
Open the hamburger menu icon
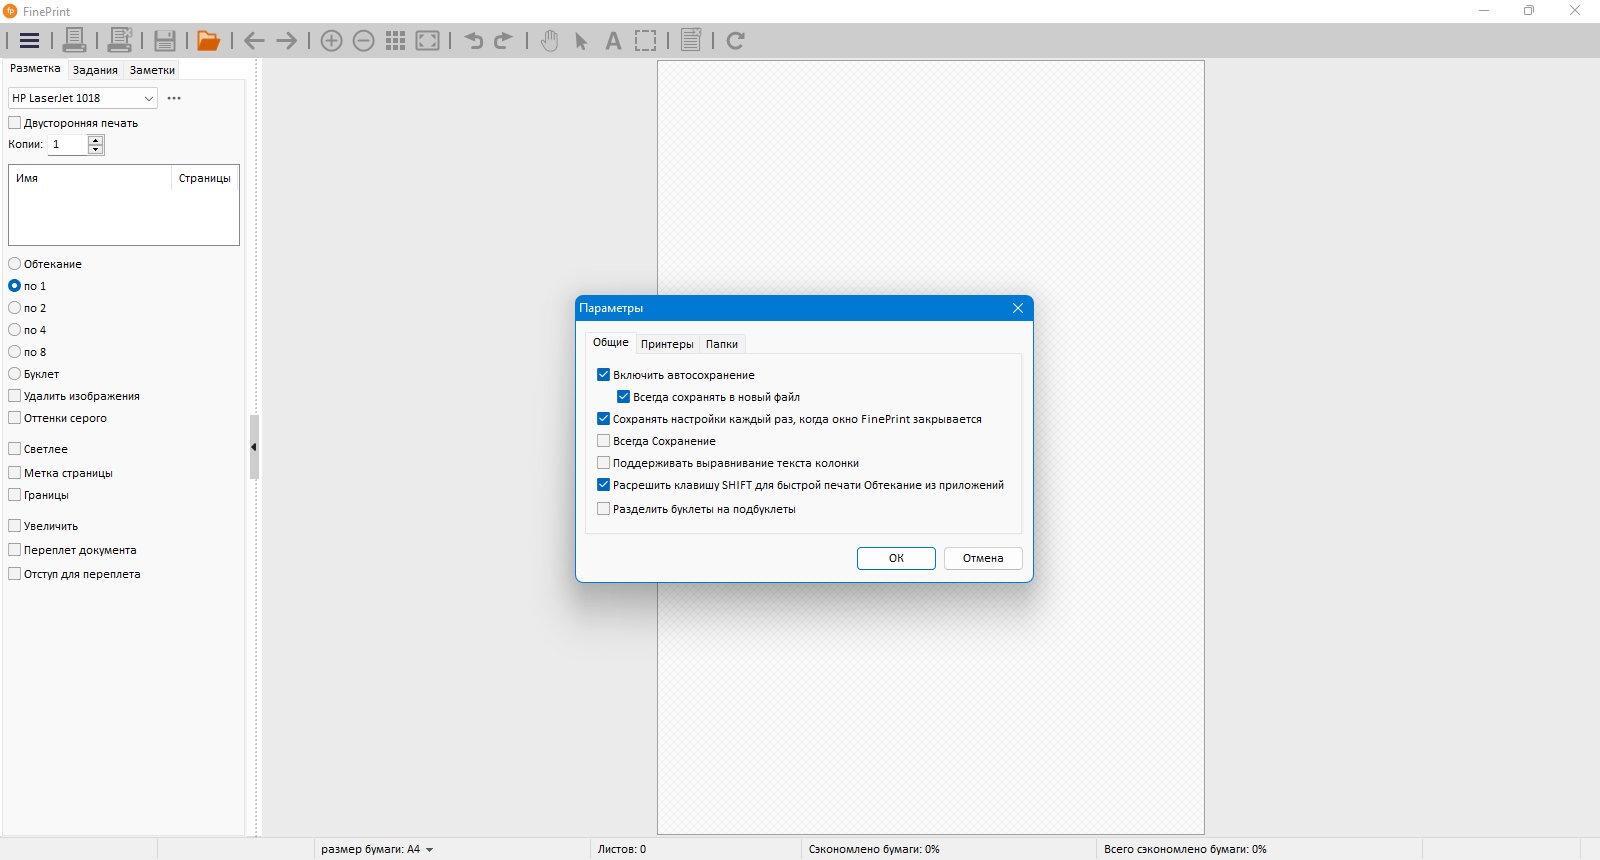tap(29, 41)
